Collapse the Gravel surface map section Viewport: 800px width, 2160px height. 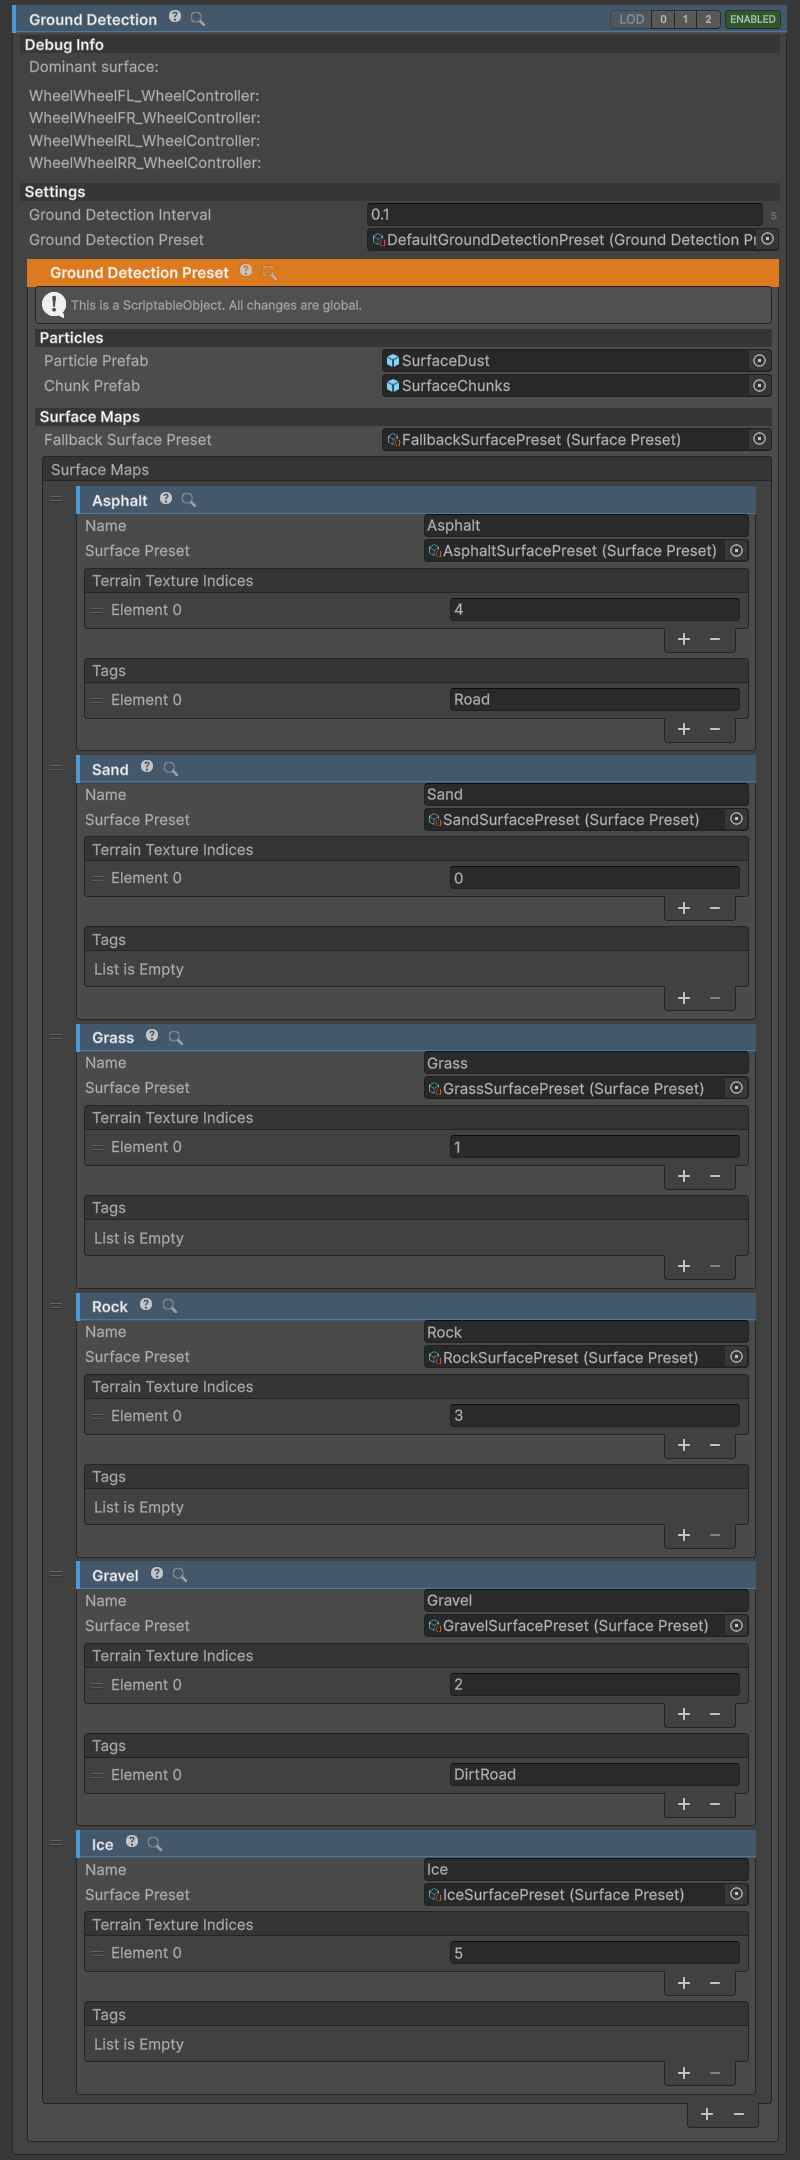click(416, 1575)
